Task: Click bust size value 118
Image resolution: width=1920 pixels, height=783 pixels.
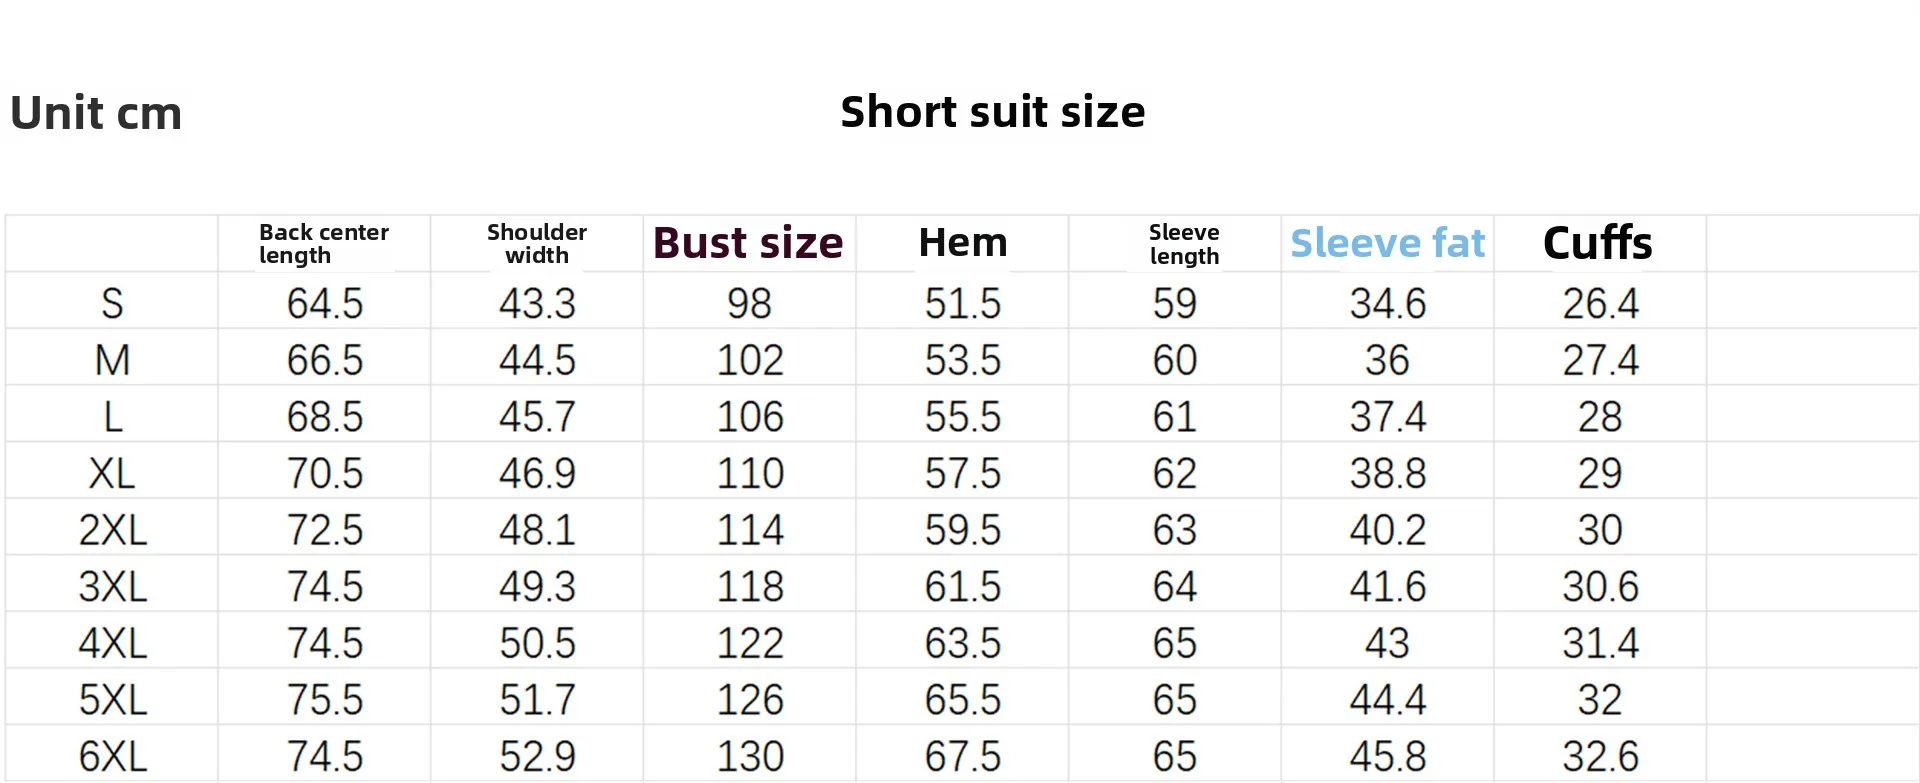Action: pos(750,586)
